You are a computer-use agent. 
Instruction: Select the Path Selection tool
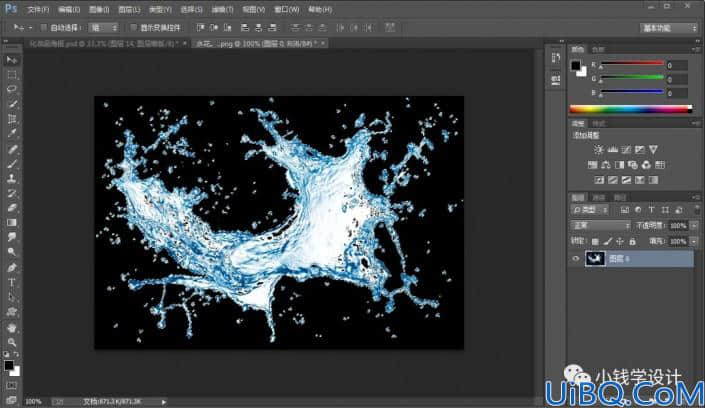[12, 297]
